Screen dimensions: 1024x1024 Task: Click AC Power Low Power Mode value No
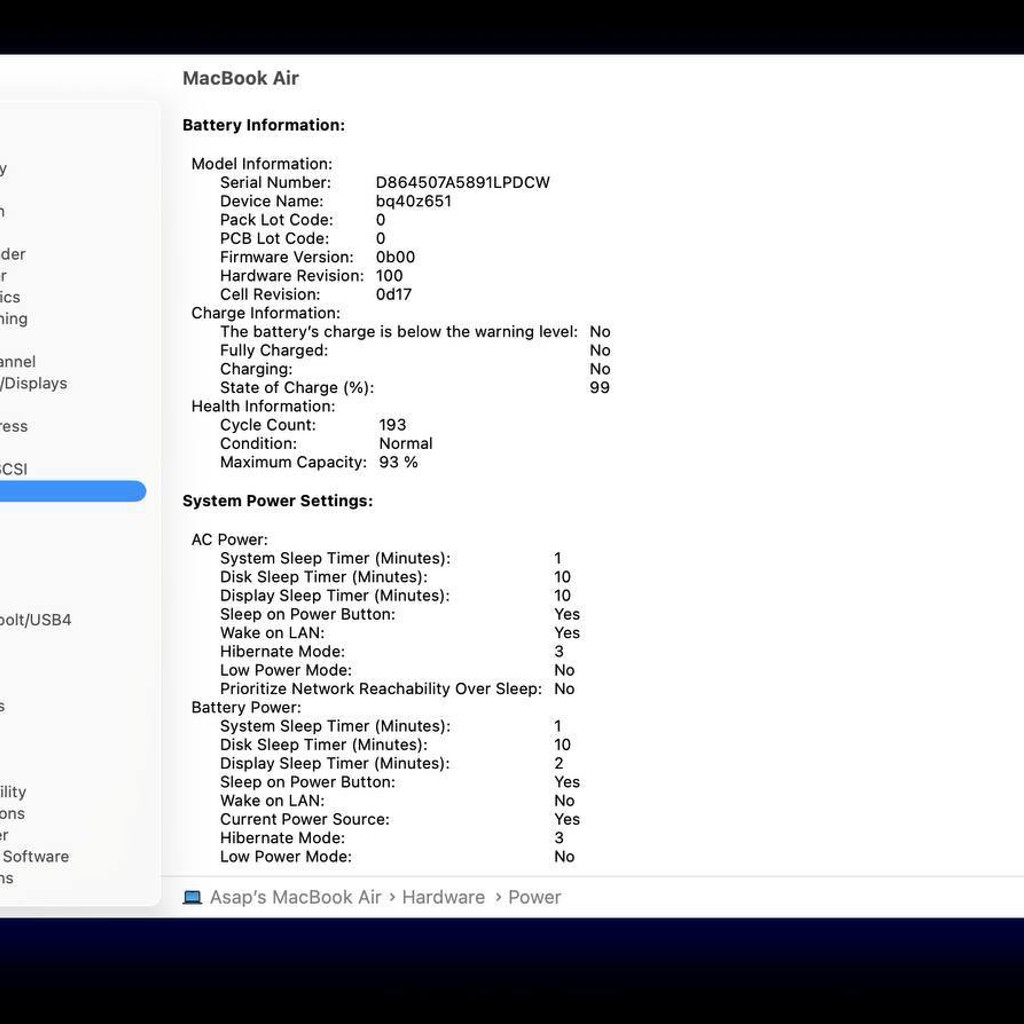point(564,670)
